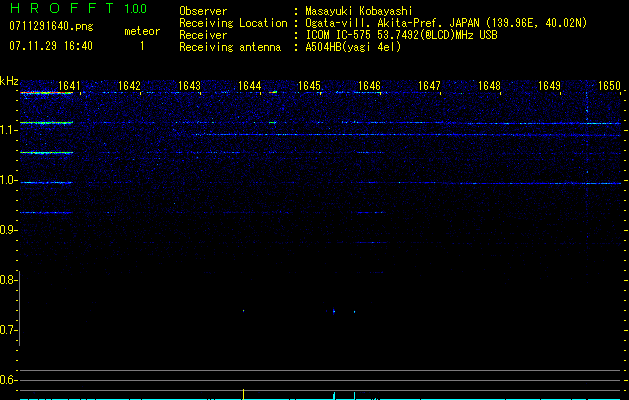Click the observer name Masayuki Kobayashi

point(357,11)
